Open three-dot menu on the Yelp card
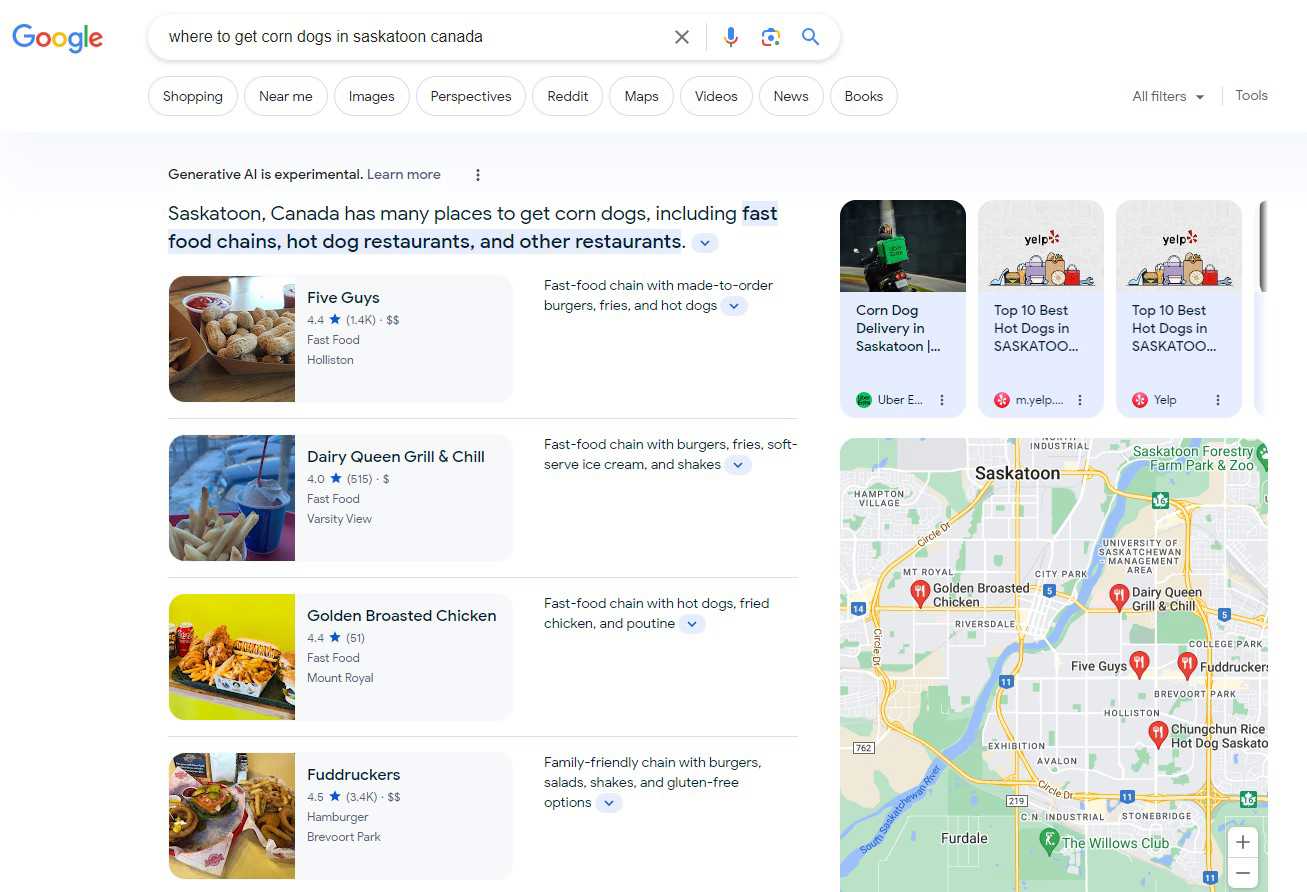 (1218, 400)
